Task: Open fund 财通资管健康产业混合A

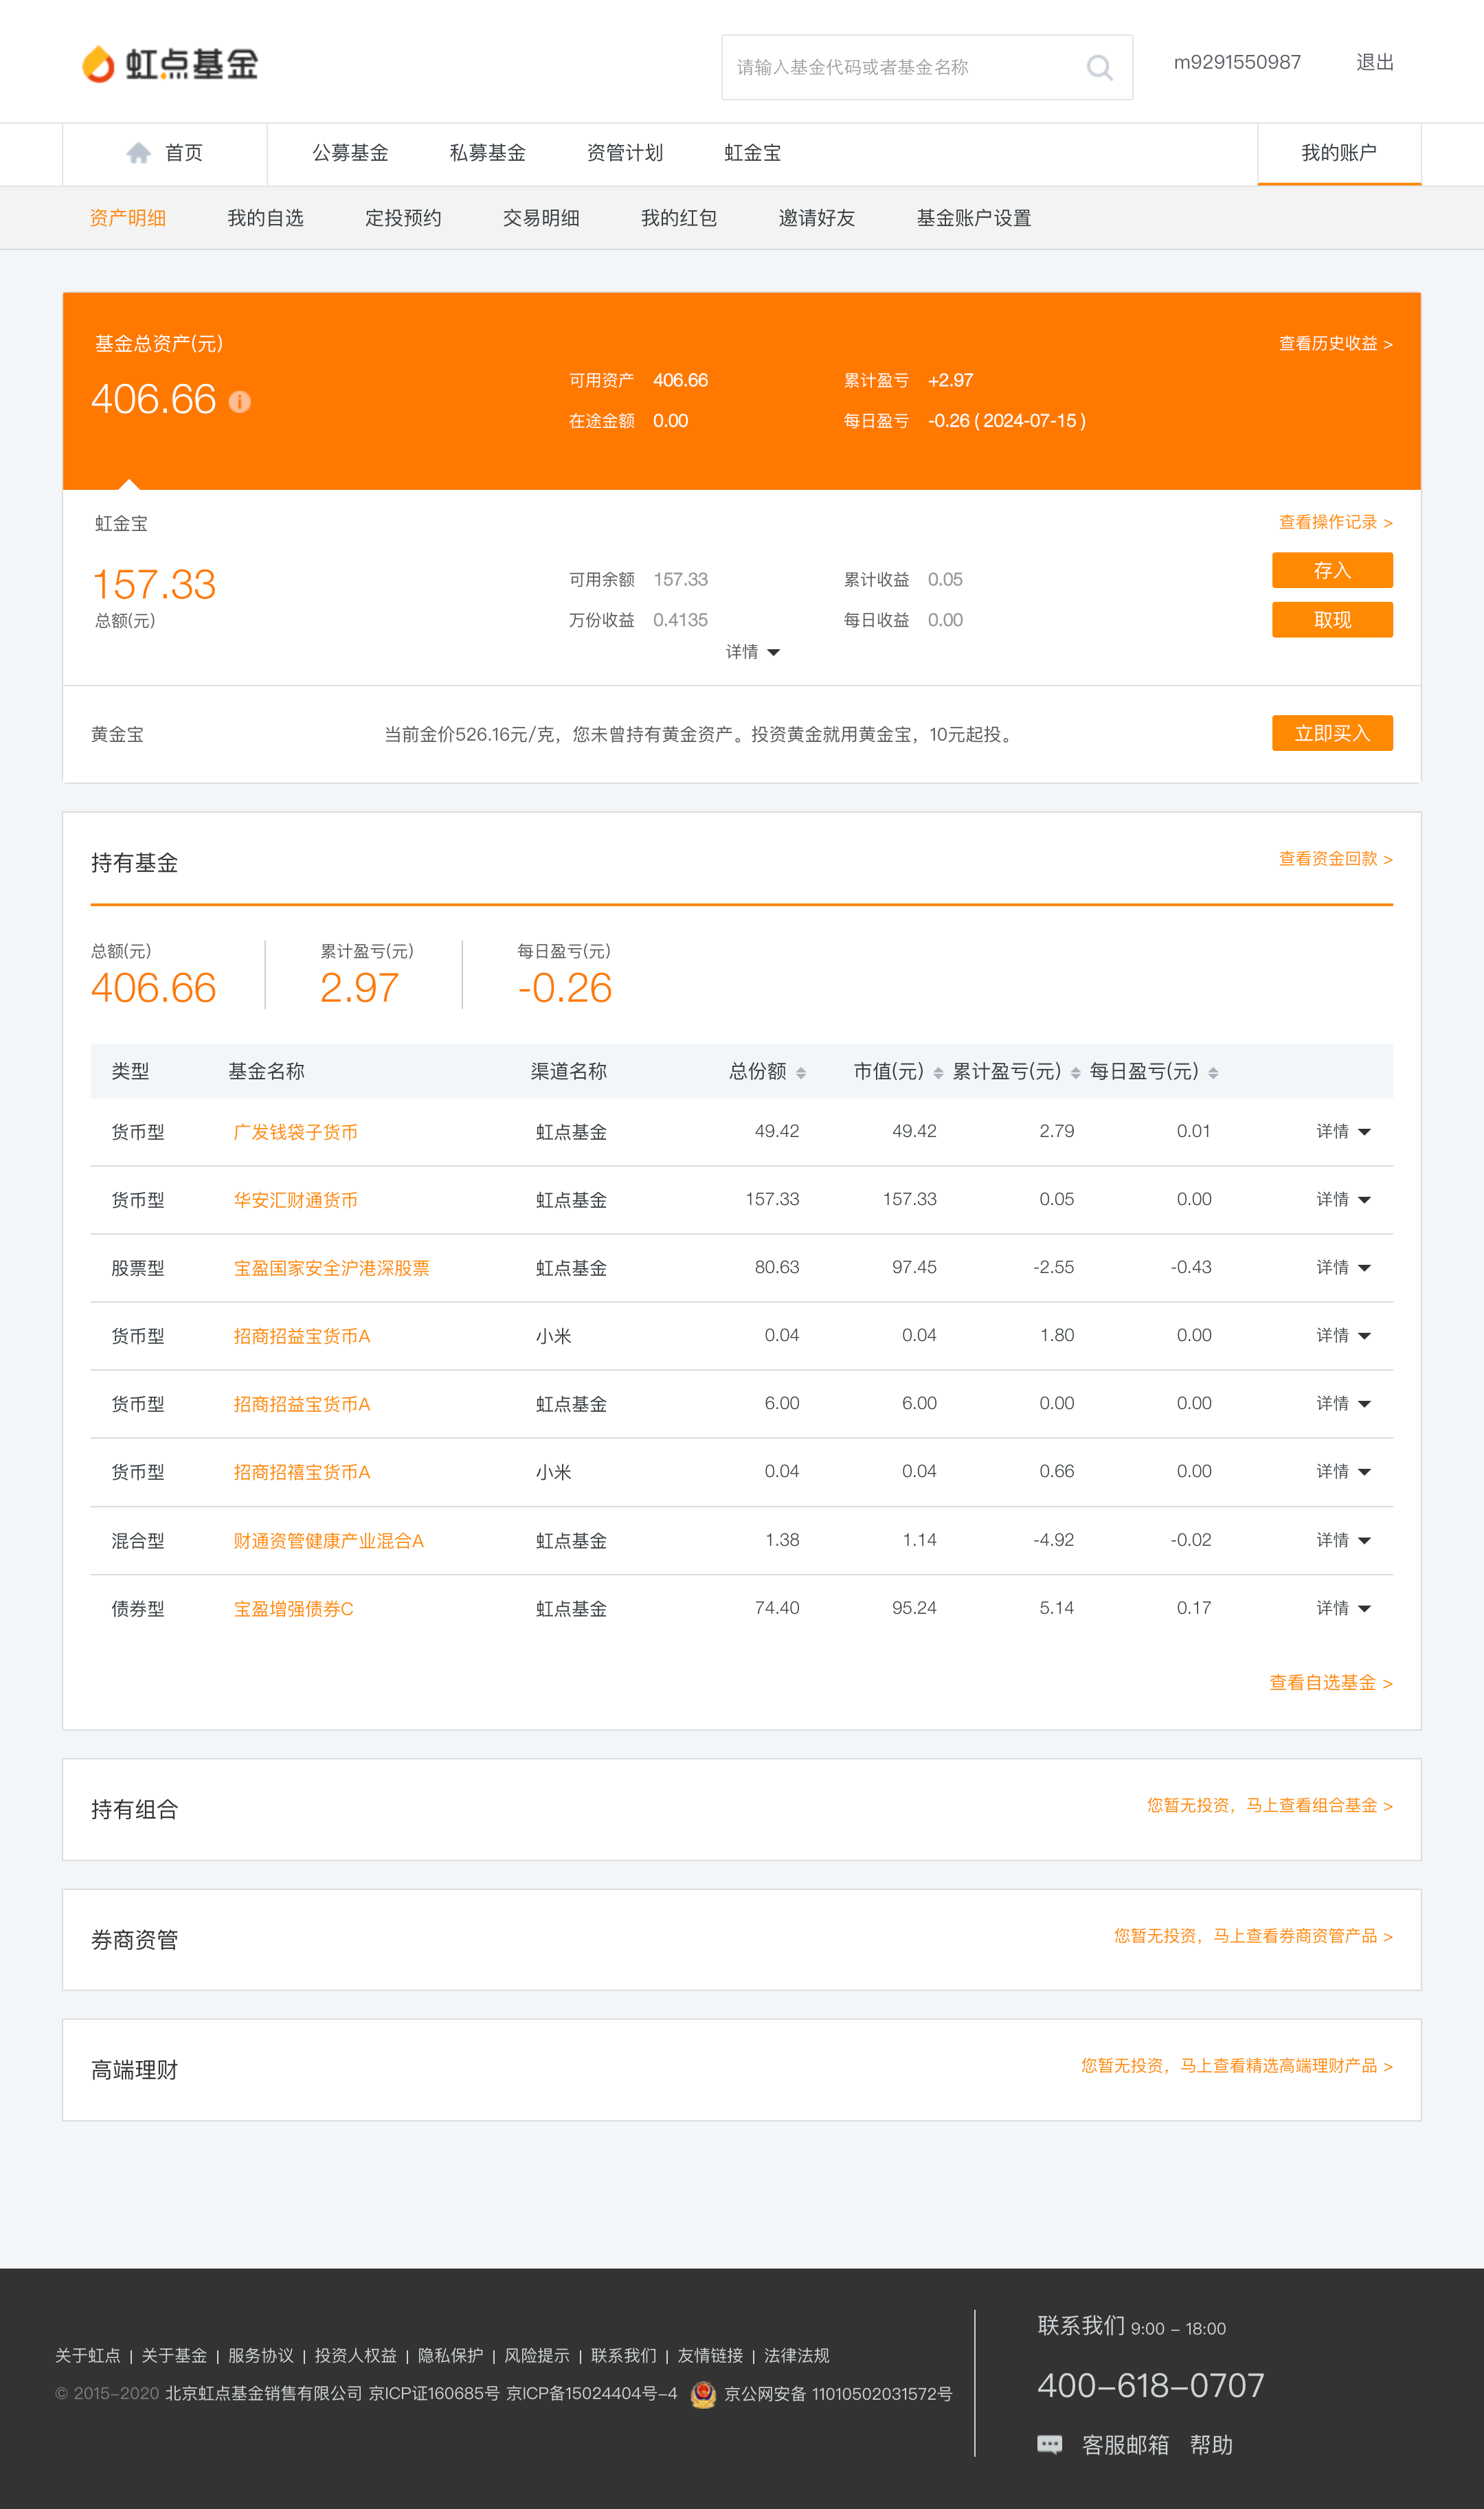Action: (x=328, y=1541)
